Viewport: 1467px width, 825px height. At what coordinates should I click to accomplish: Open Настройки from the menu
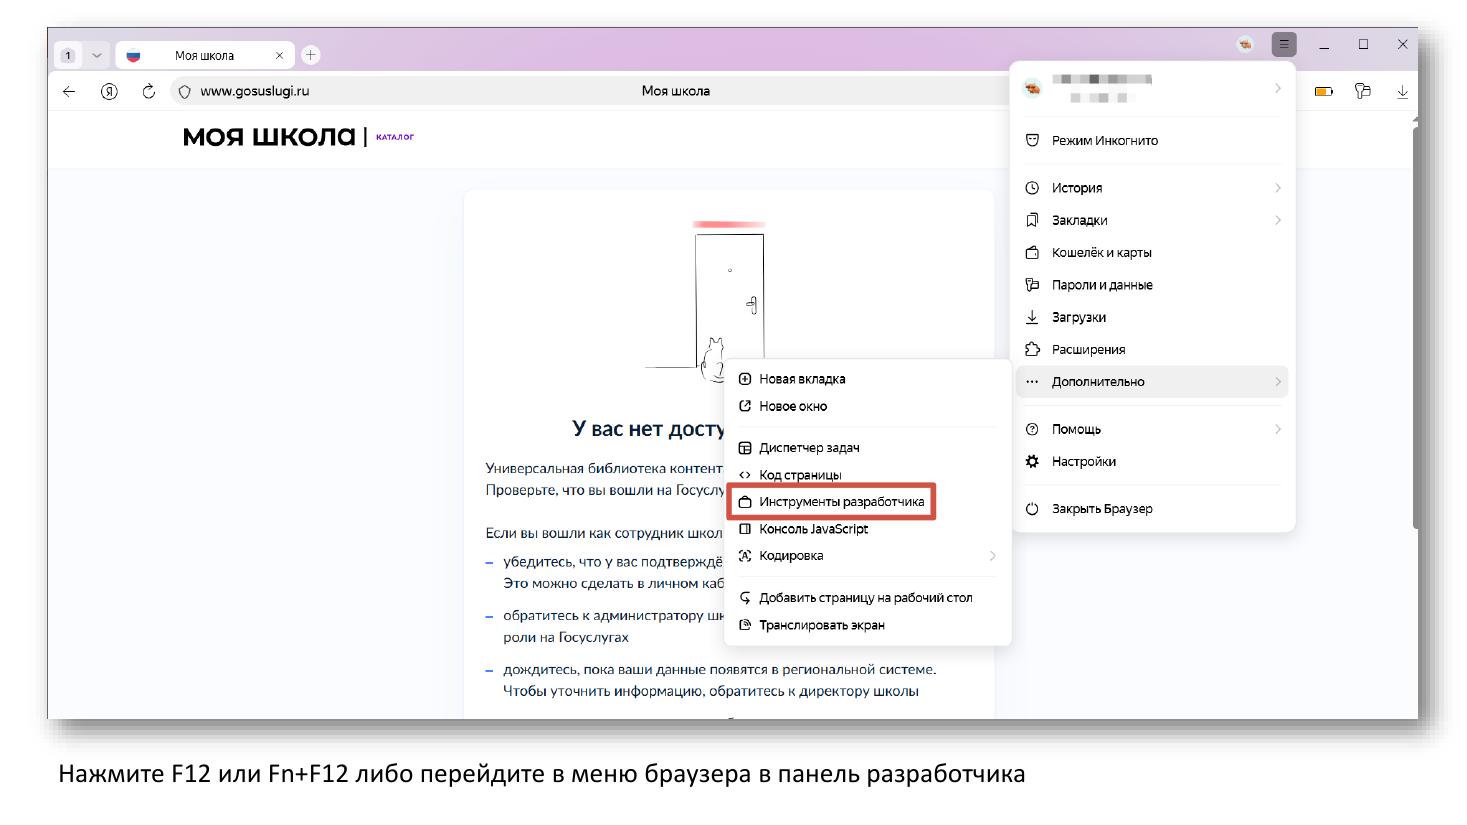1153,461
